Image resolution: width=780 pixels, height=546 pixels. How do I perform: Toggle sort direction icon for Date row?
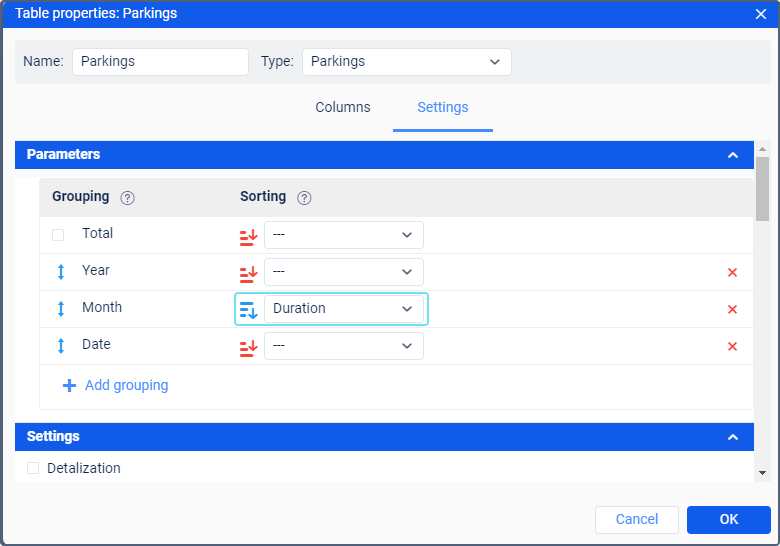pyautogui.click(x=248, y=346)
